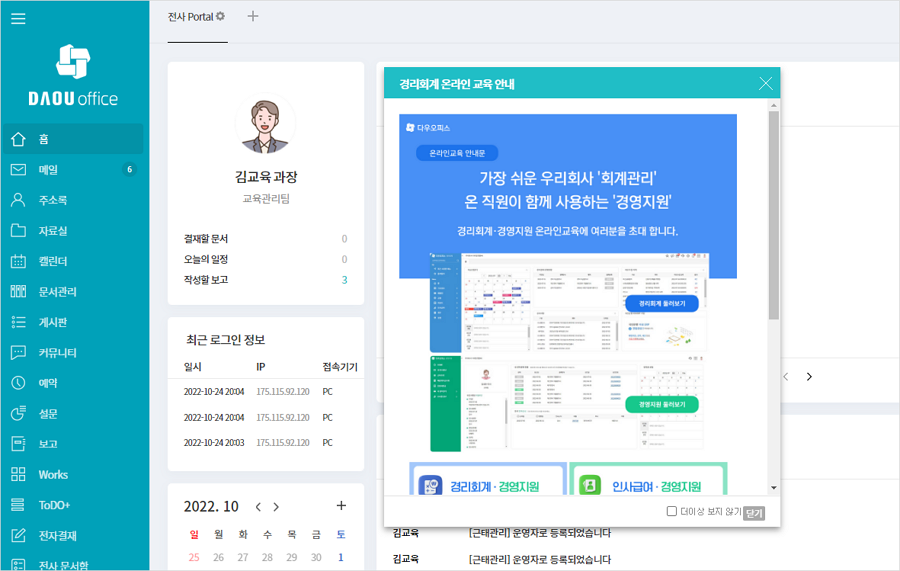Click the gear icon on 전사 Portal tab

(220, 17)
